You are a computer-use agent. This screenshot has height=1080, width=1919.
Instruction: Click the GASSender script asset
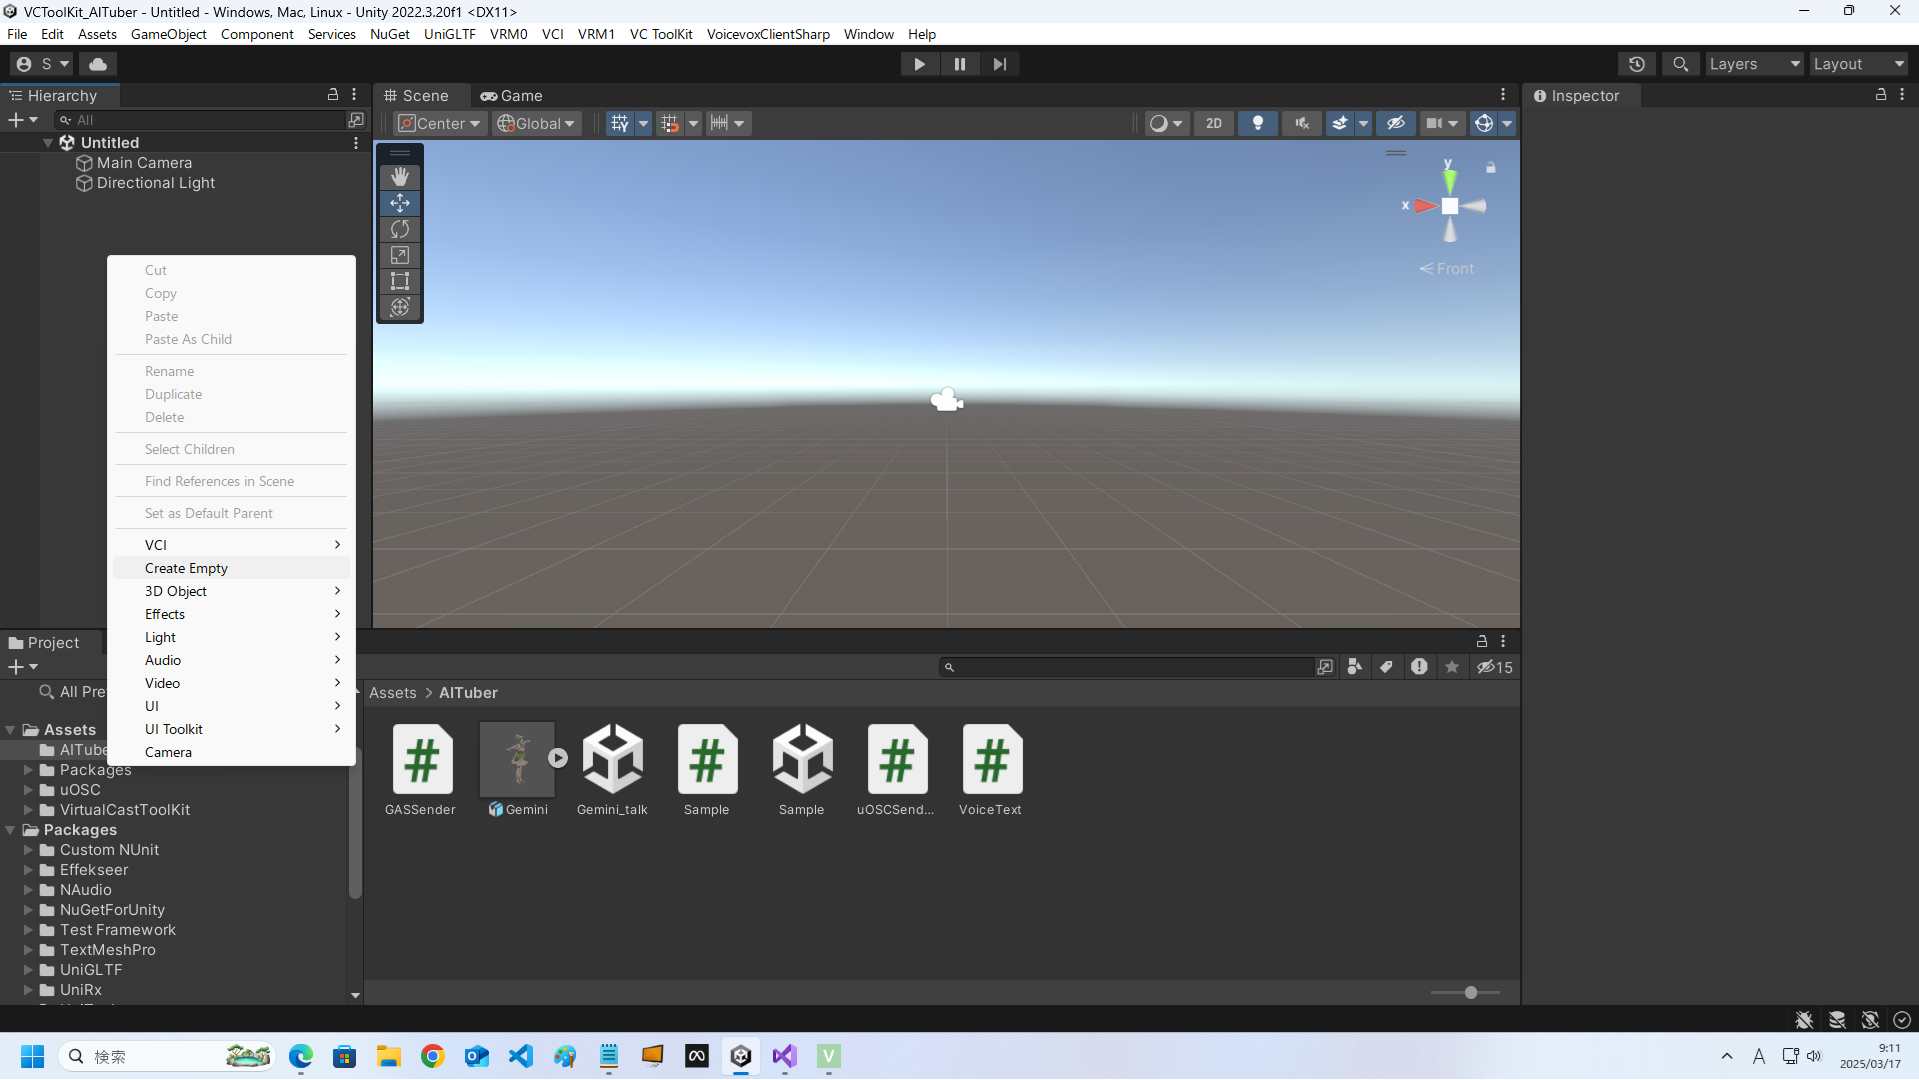[421, 770]
